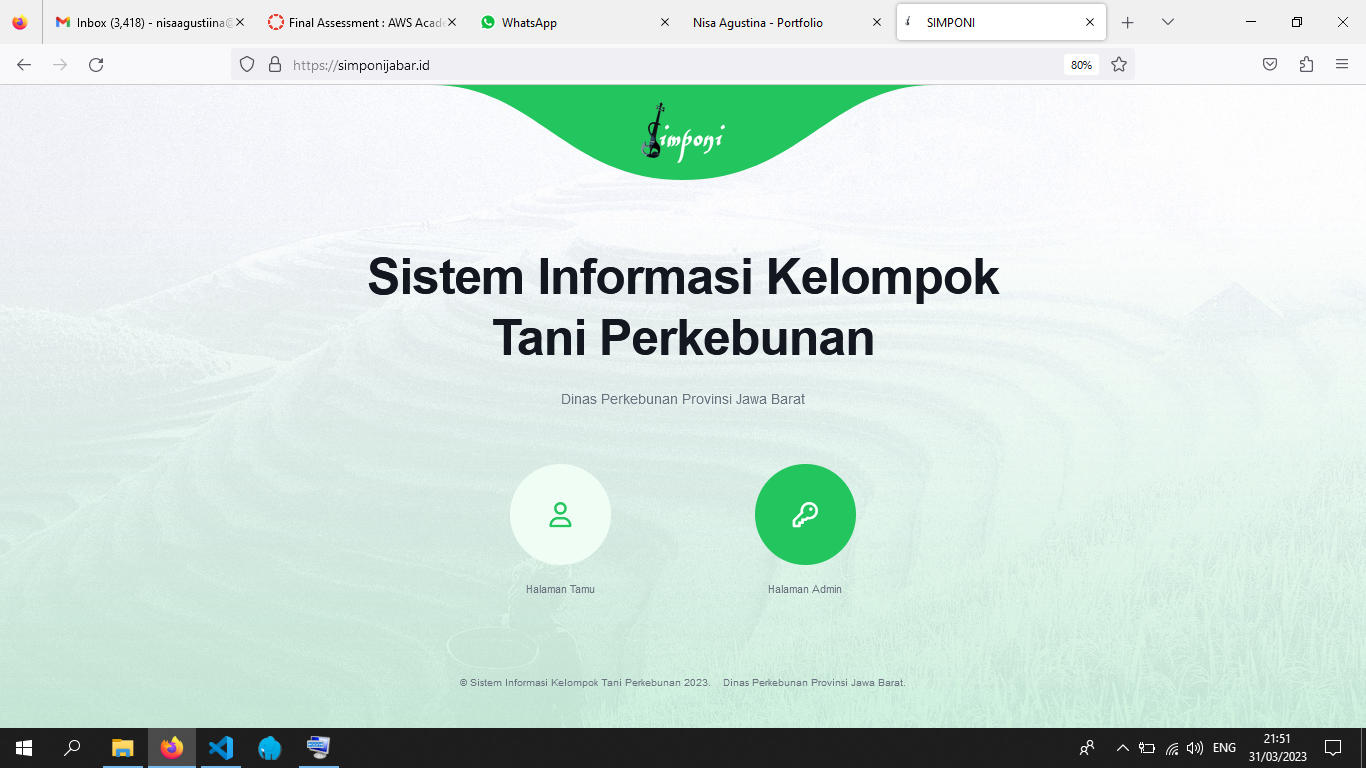1366x768 pixels.
Task: Open the Firefox extensions icon
Action: pyautogui.click(x=1306, y=65)
